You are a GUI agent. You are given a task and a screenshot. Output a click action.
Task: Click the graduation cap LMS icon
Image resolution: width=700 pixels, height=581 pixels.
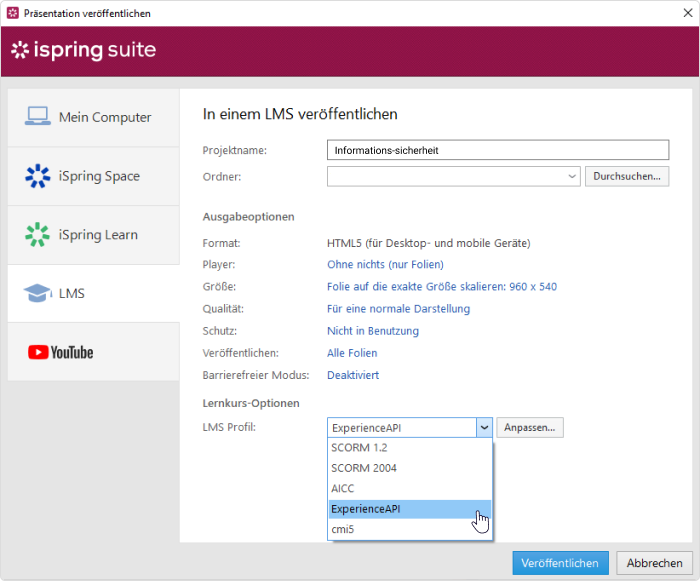(38, 293)
